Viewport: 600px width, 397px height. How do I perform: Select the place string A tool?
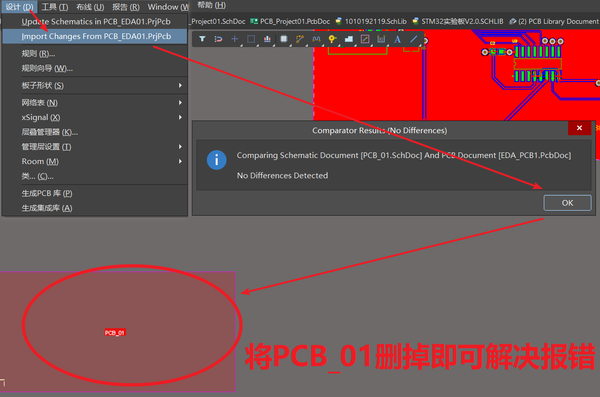pos(397,39)
